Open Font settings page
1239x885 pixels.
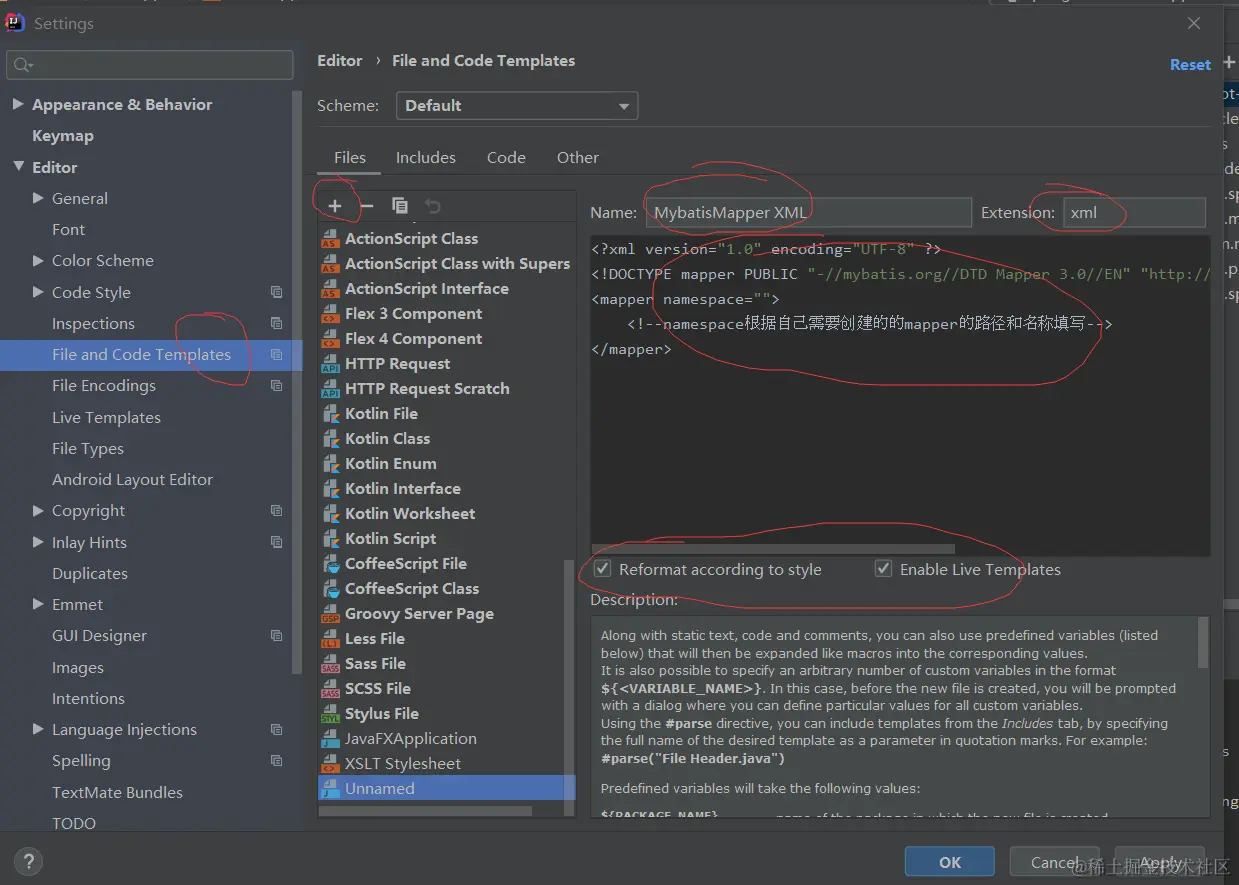point(68,230)
